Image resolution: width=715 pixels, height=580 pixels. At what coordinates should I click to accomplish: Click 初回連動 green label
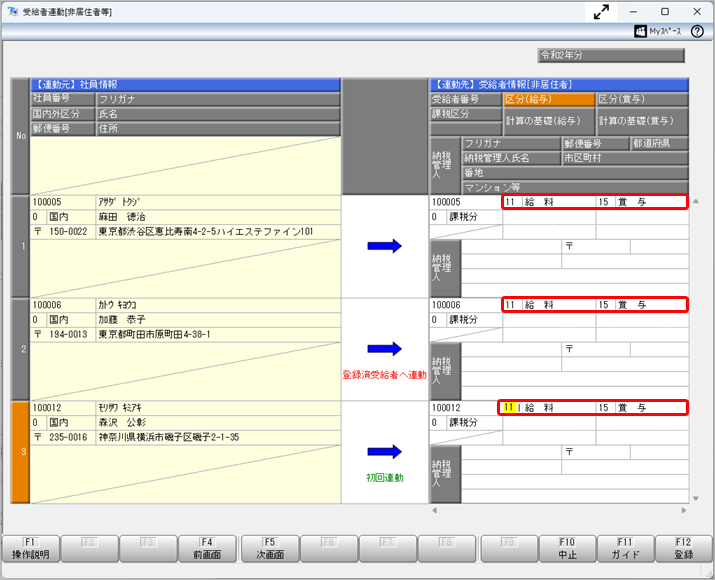tap(384, 478)
